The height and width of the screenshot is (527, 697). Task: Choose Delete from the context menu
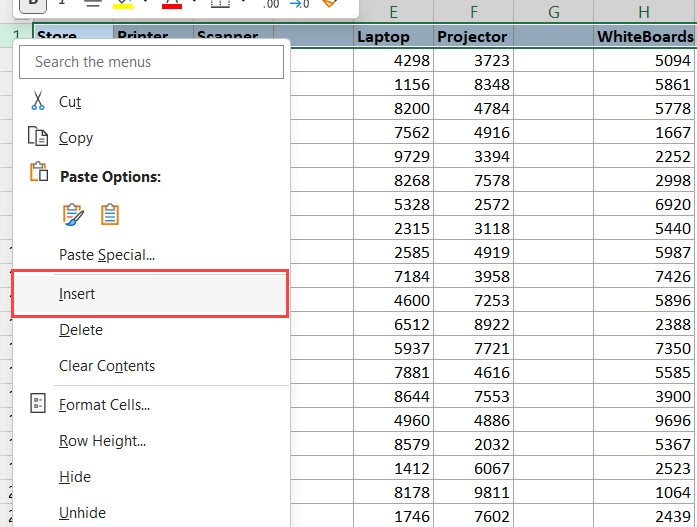(x=81, y=330)
